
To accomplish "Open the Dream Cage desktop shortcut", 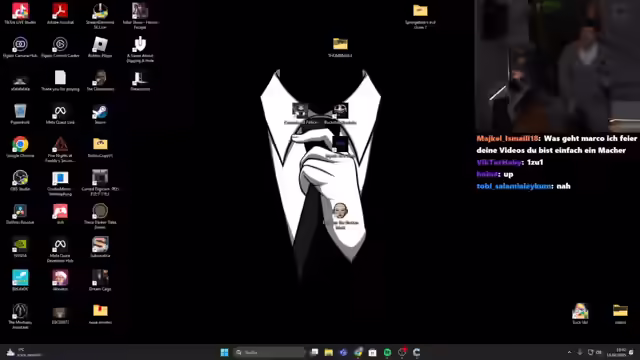I will click(x=100, y=280).
